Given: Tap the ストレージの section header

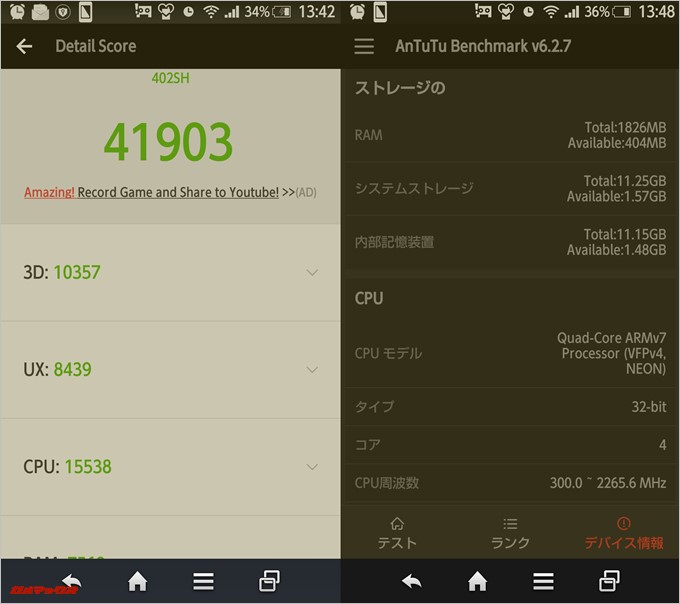Looking at the screenshot, I should [400, 88].
